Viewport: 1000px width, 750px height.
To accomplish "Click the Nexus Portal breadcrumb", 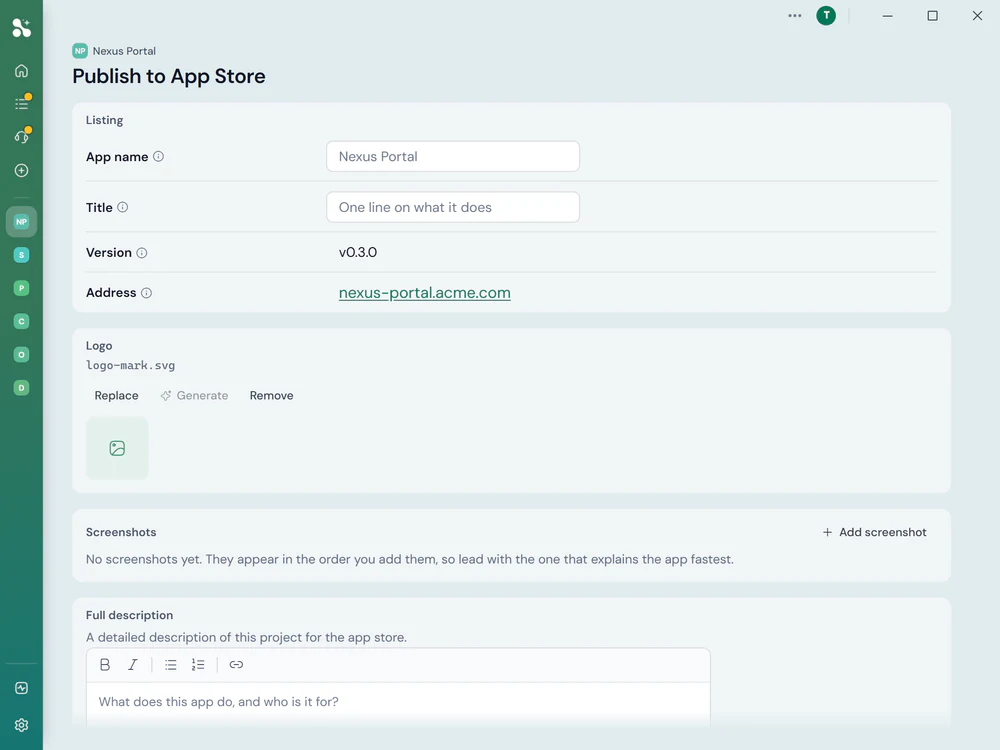I will [124, 51].
